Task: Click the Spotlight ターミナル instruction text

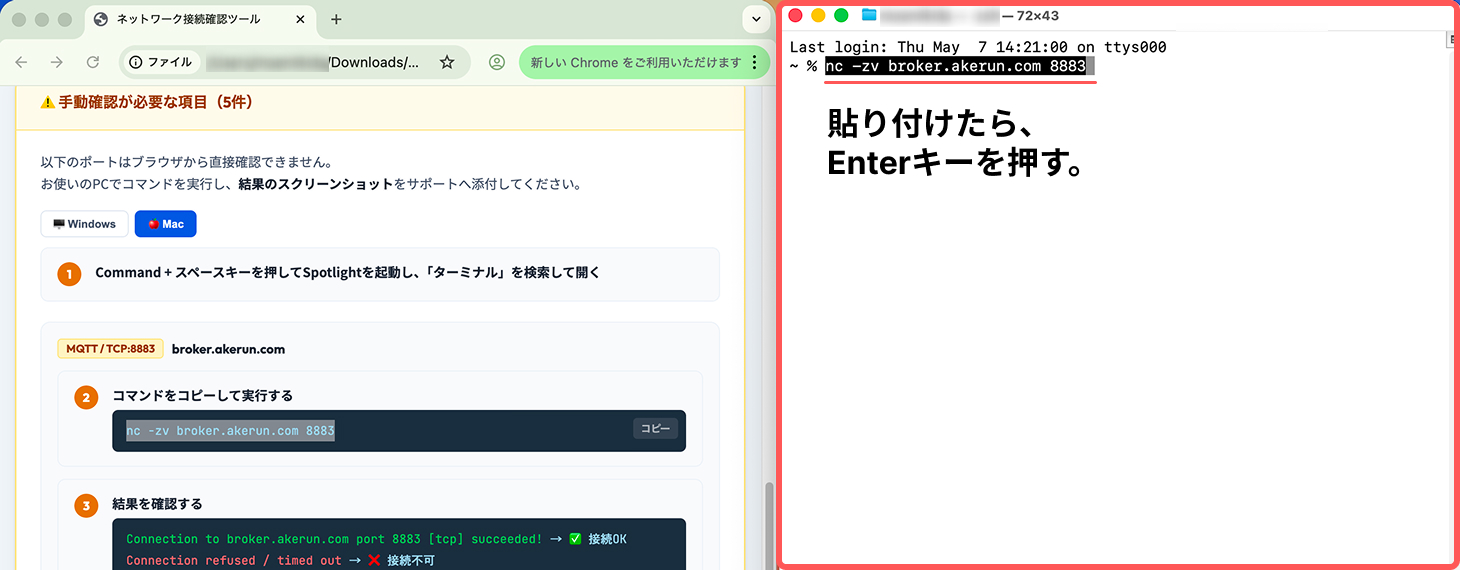Action: click(x=348, y=272)
